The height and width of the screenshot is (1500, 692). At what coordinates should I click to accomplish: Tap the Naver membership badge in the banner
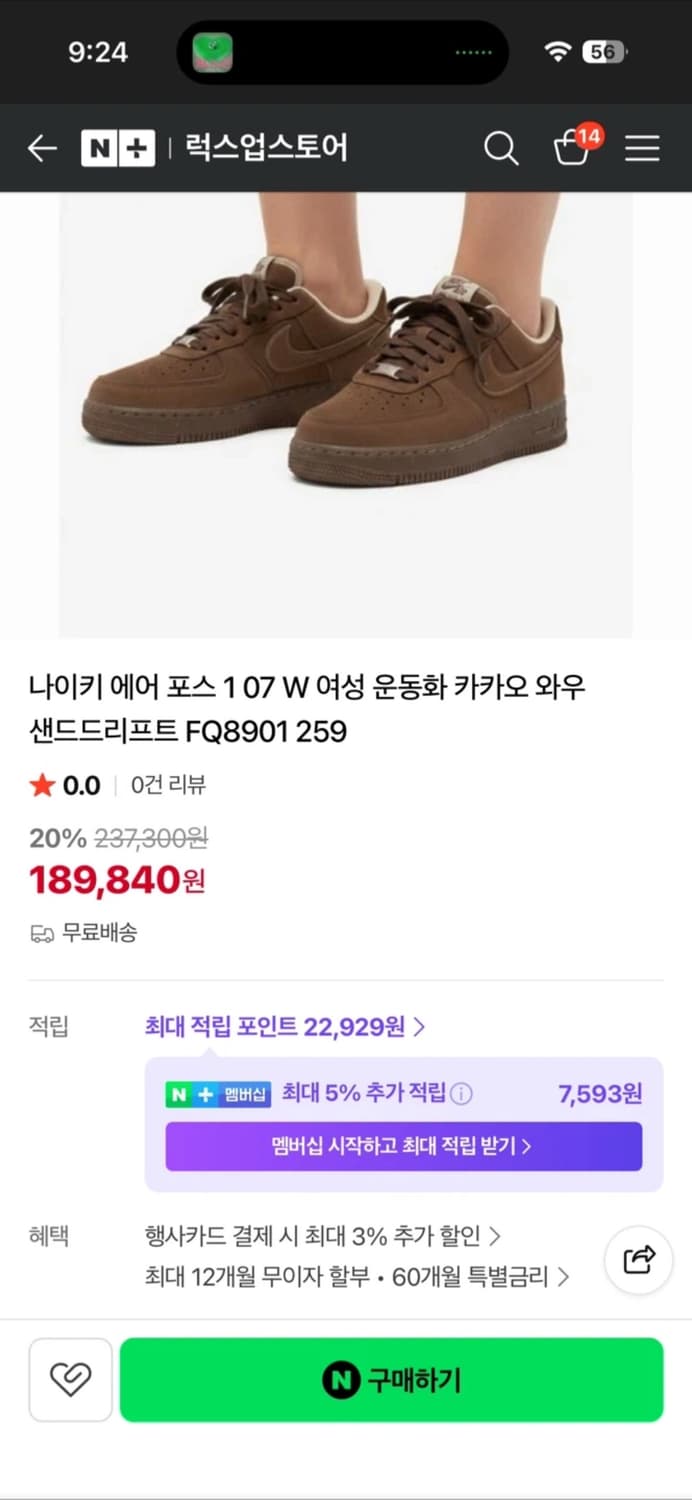(x=219, y=1093)
